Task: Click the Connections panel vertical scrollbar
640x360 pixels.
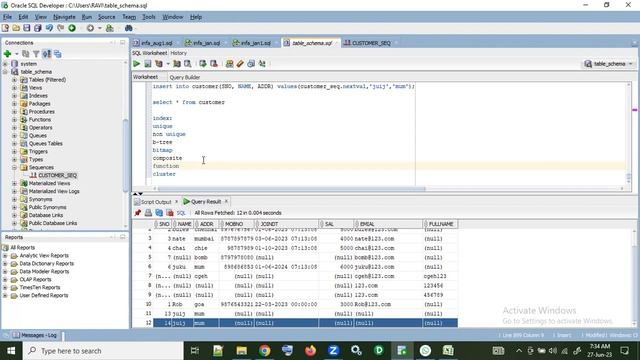Action: (x=125, y=155)
